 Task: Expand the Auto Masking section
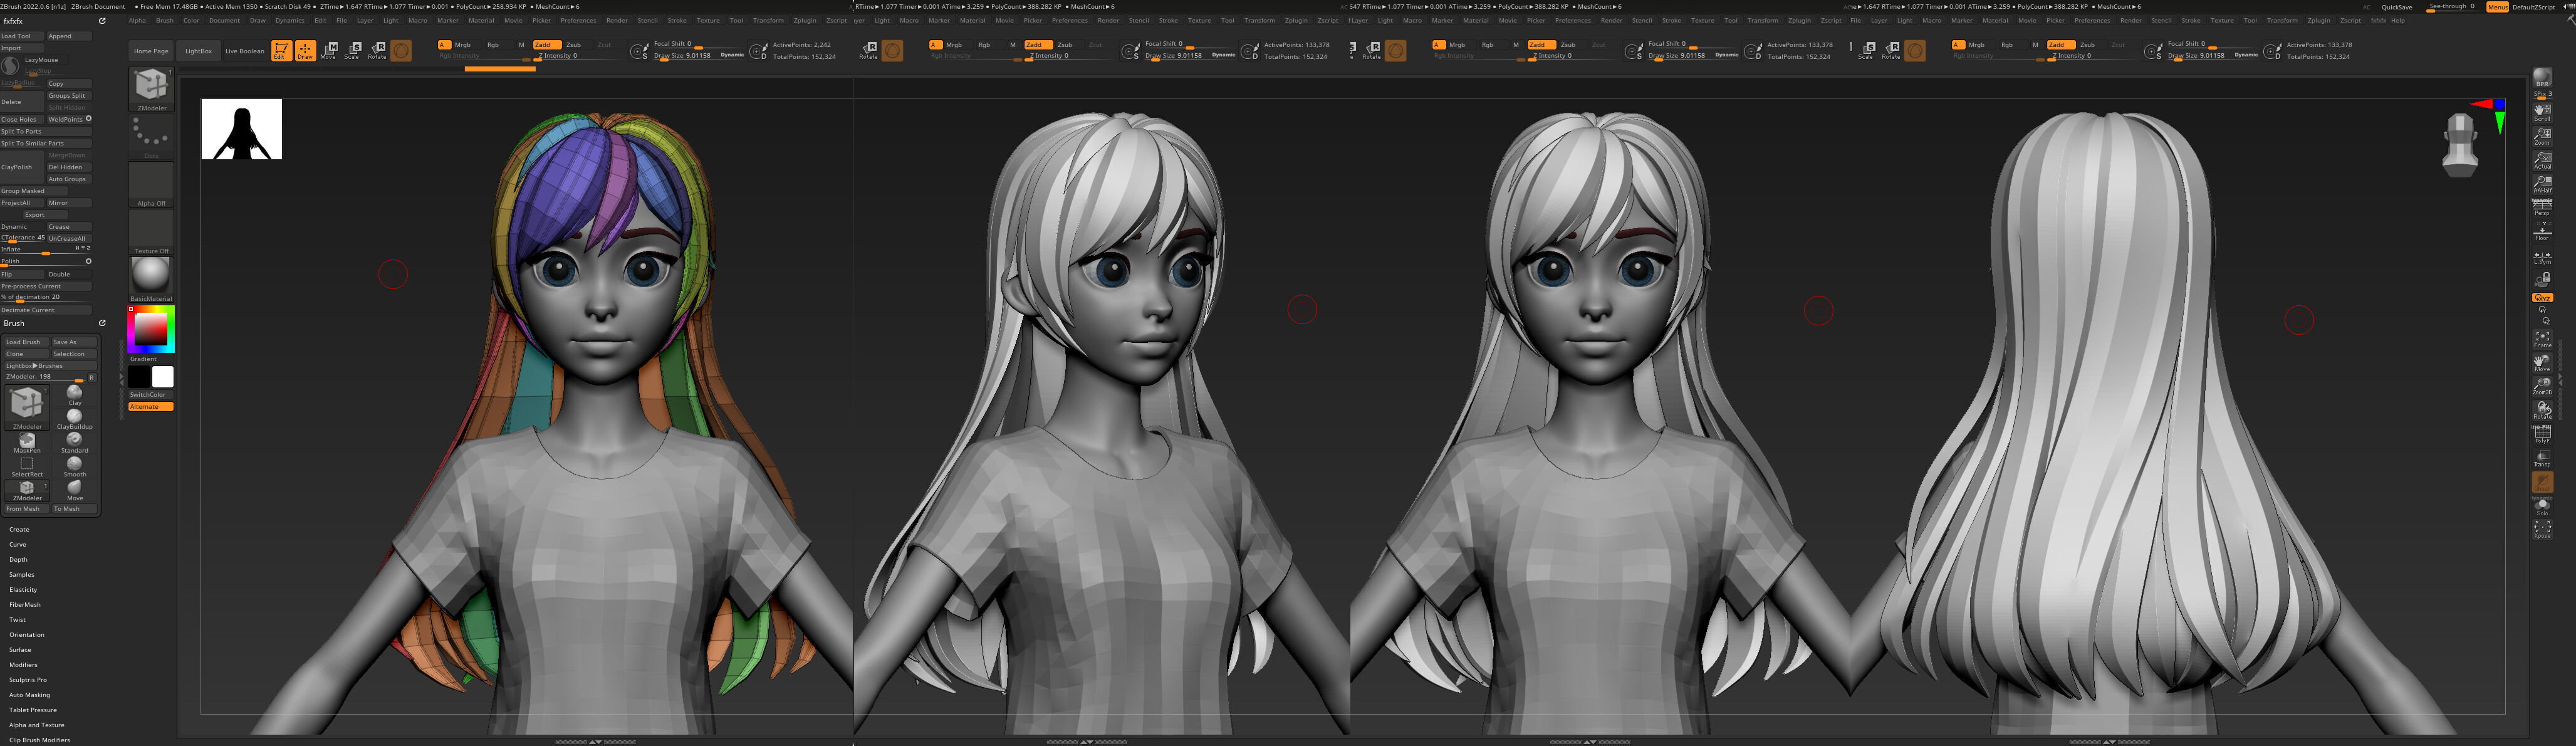pos(29,695)
